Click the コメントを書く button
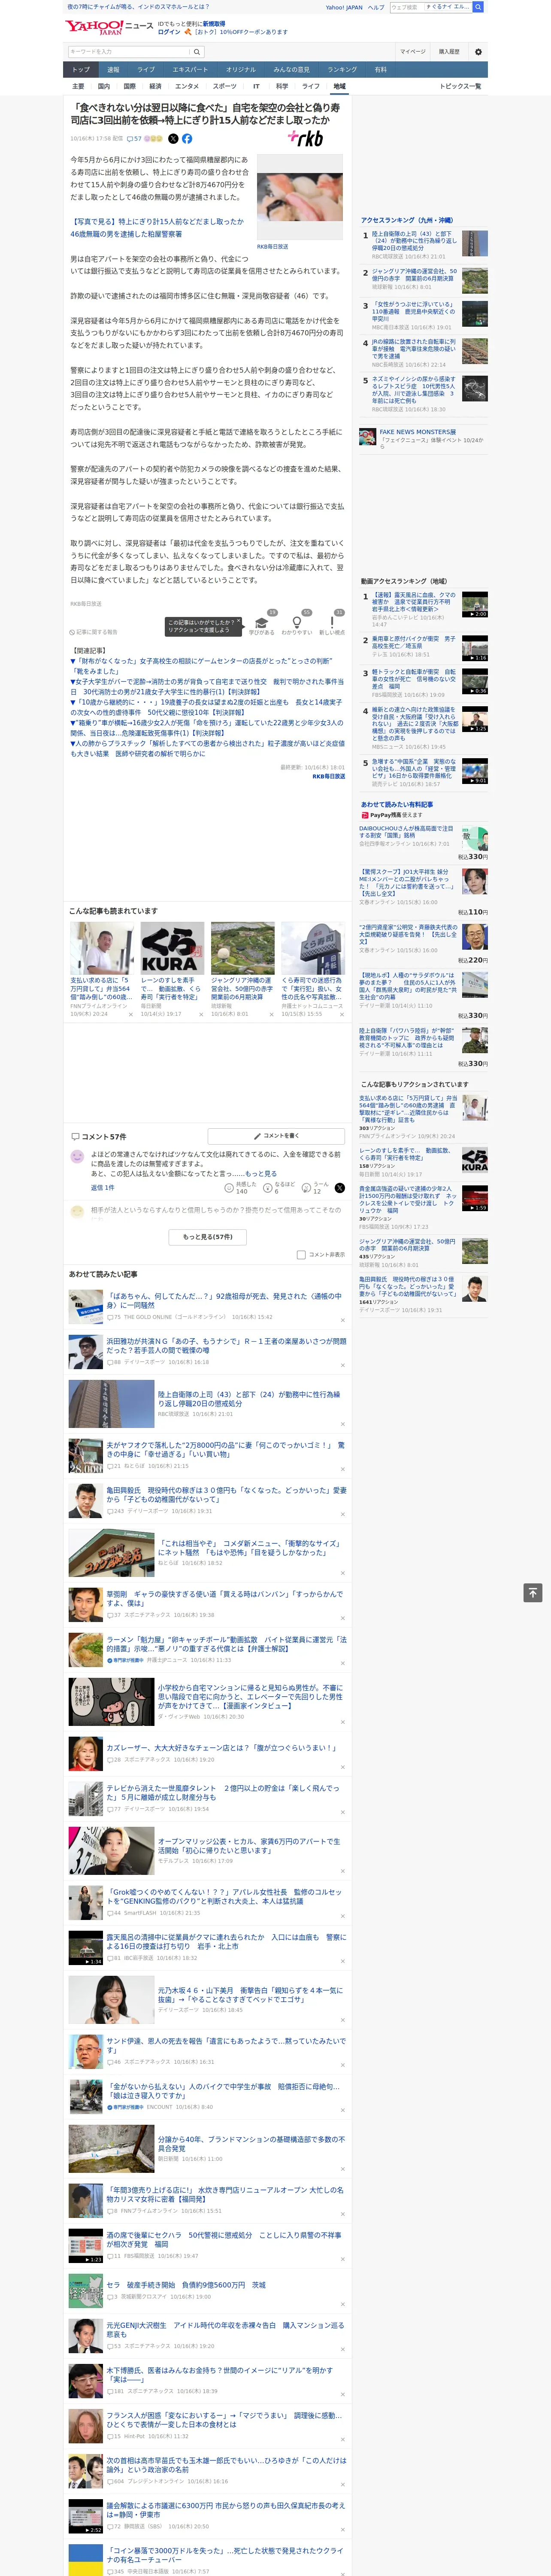 (276, 1136)
